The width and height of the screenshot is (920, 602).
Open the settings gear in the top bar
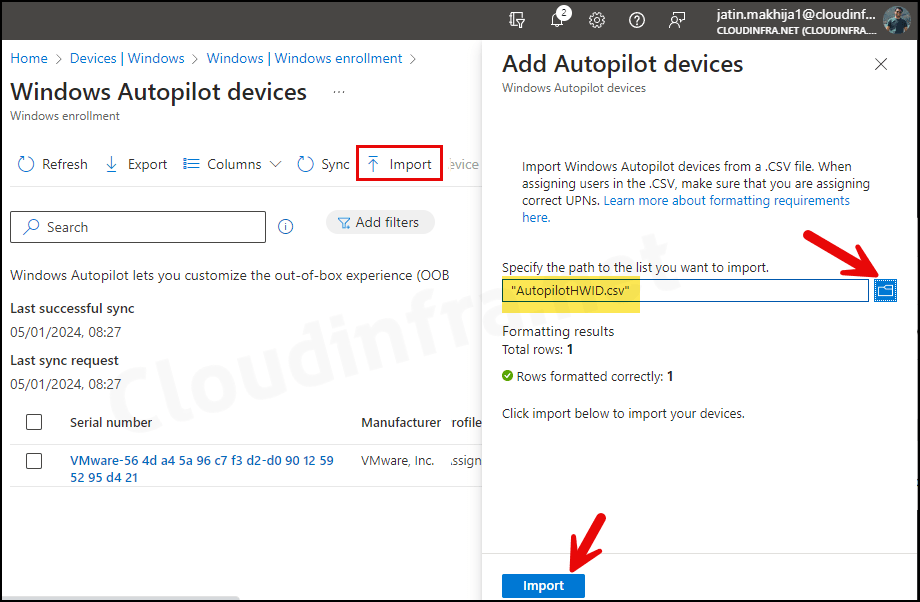tap(597, 20)
